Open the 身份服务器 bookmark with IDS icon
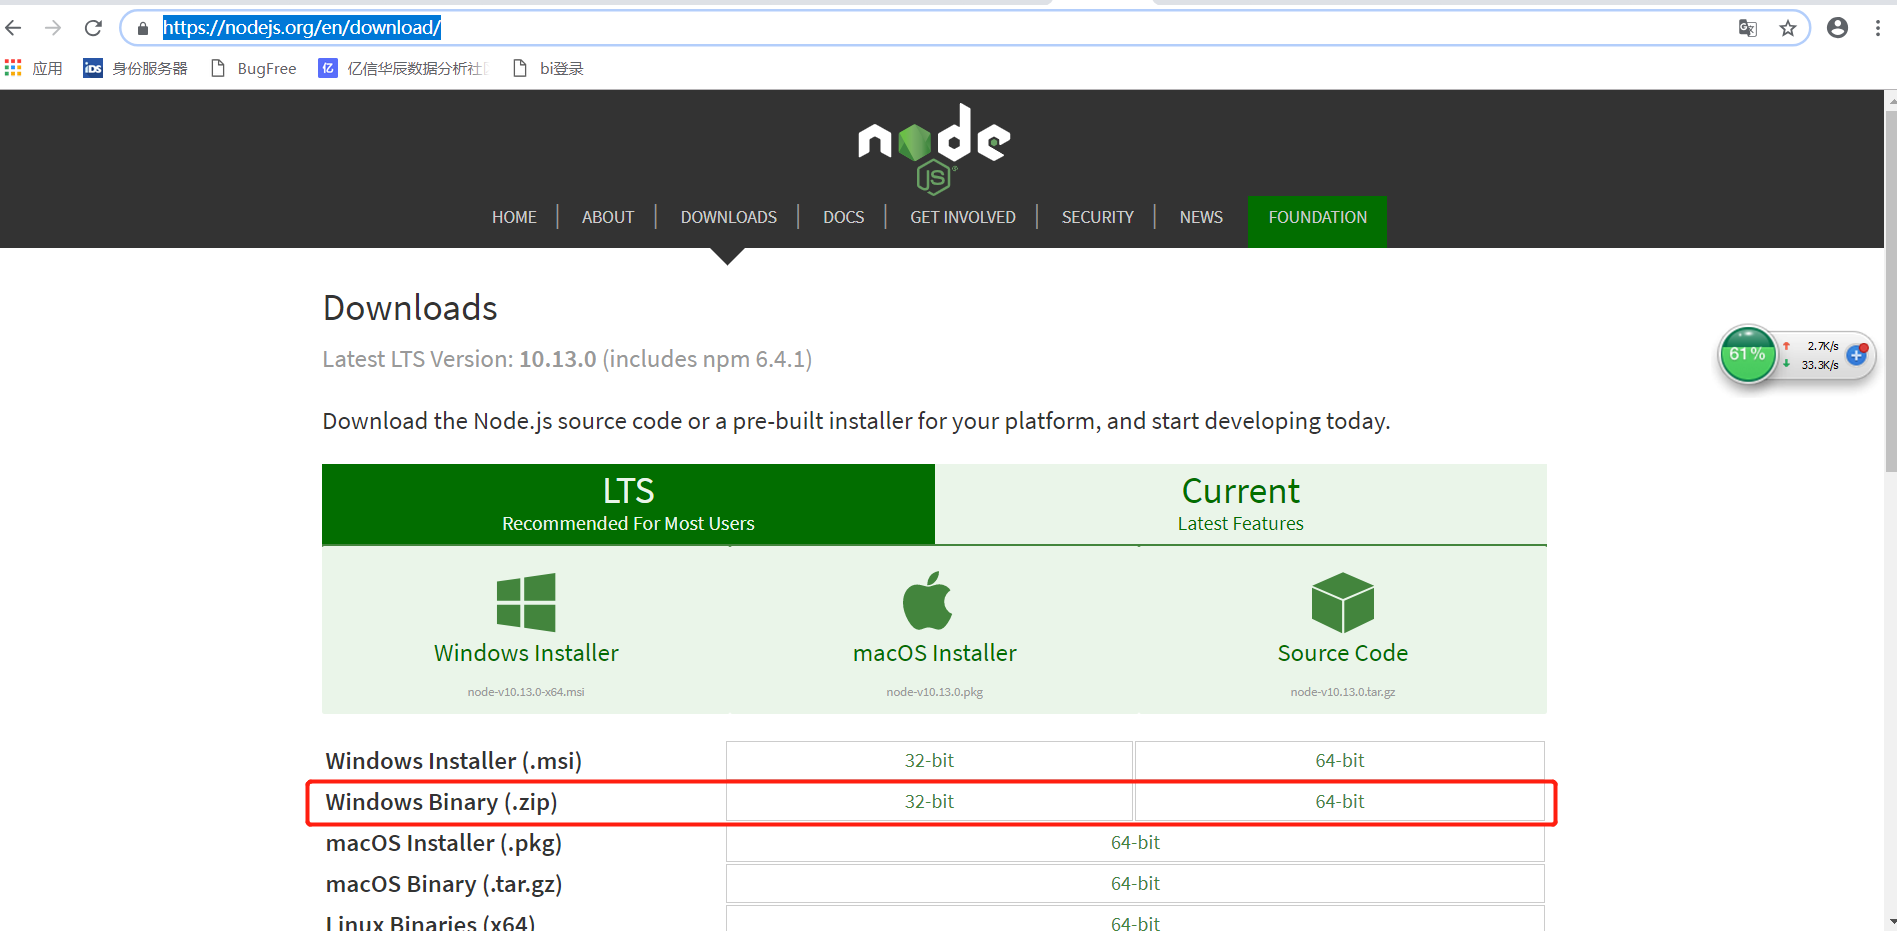 pos(135,68)
